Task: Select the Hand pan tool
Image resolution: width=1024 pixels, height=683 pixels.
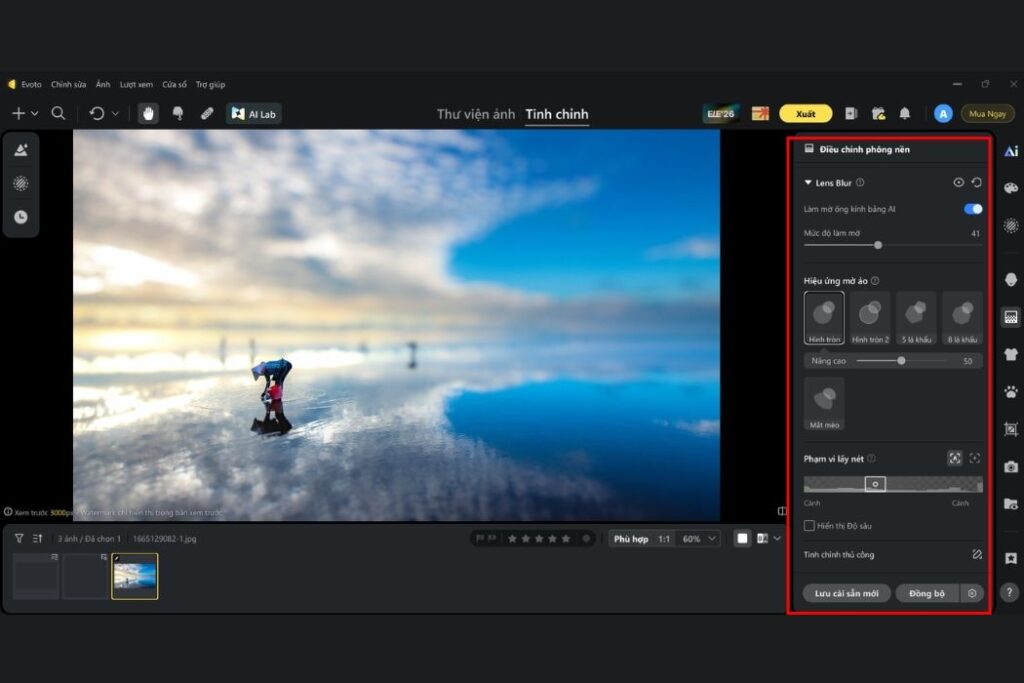Action: point(148,114)
